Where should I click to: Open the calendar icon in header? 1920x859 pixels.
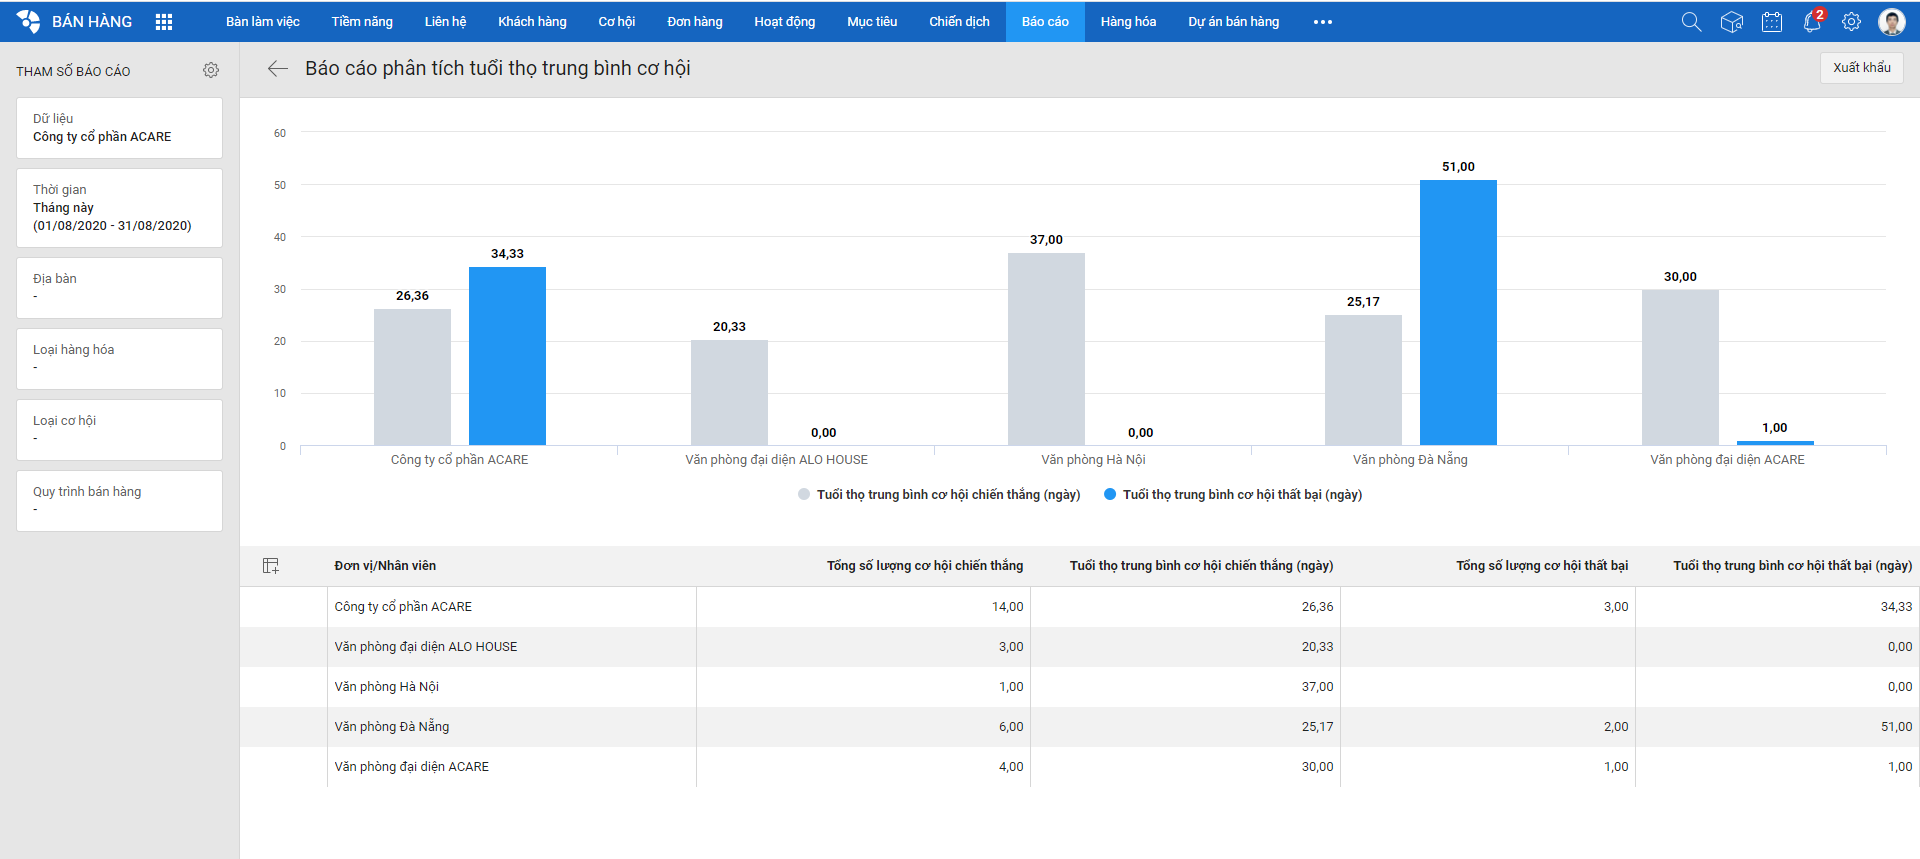pos(1772,22)
